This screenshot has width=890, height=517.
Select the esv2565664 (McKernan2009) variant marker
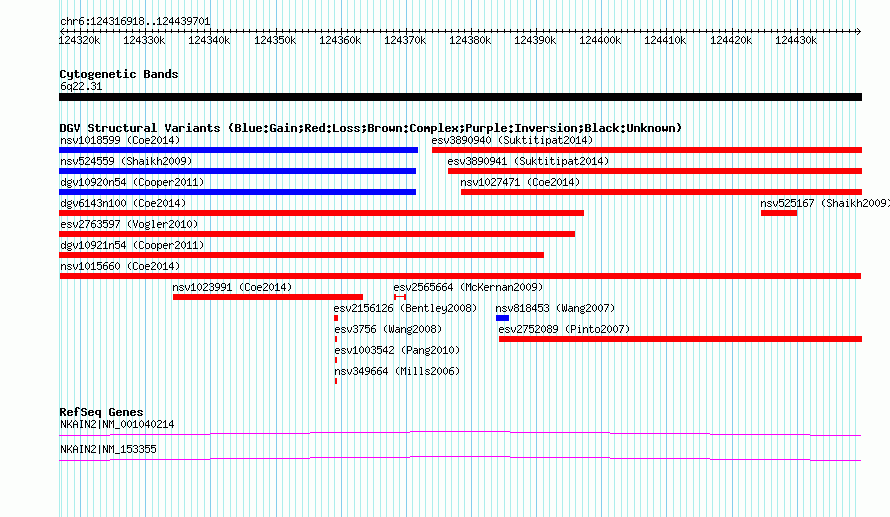(400, 297)
